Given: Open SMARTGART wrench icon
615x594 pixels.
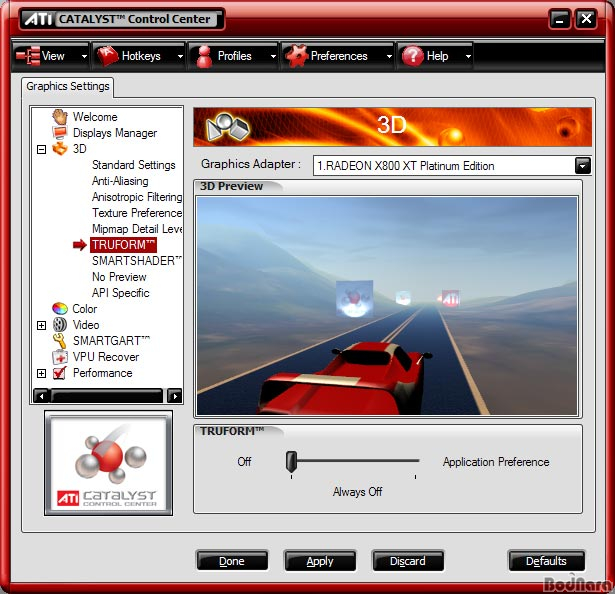Looking at the screenshot, I should pos(60,341).
